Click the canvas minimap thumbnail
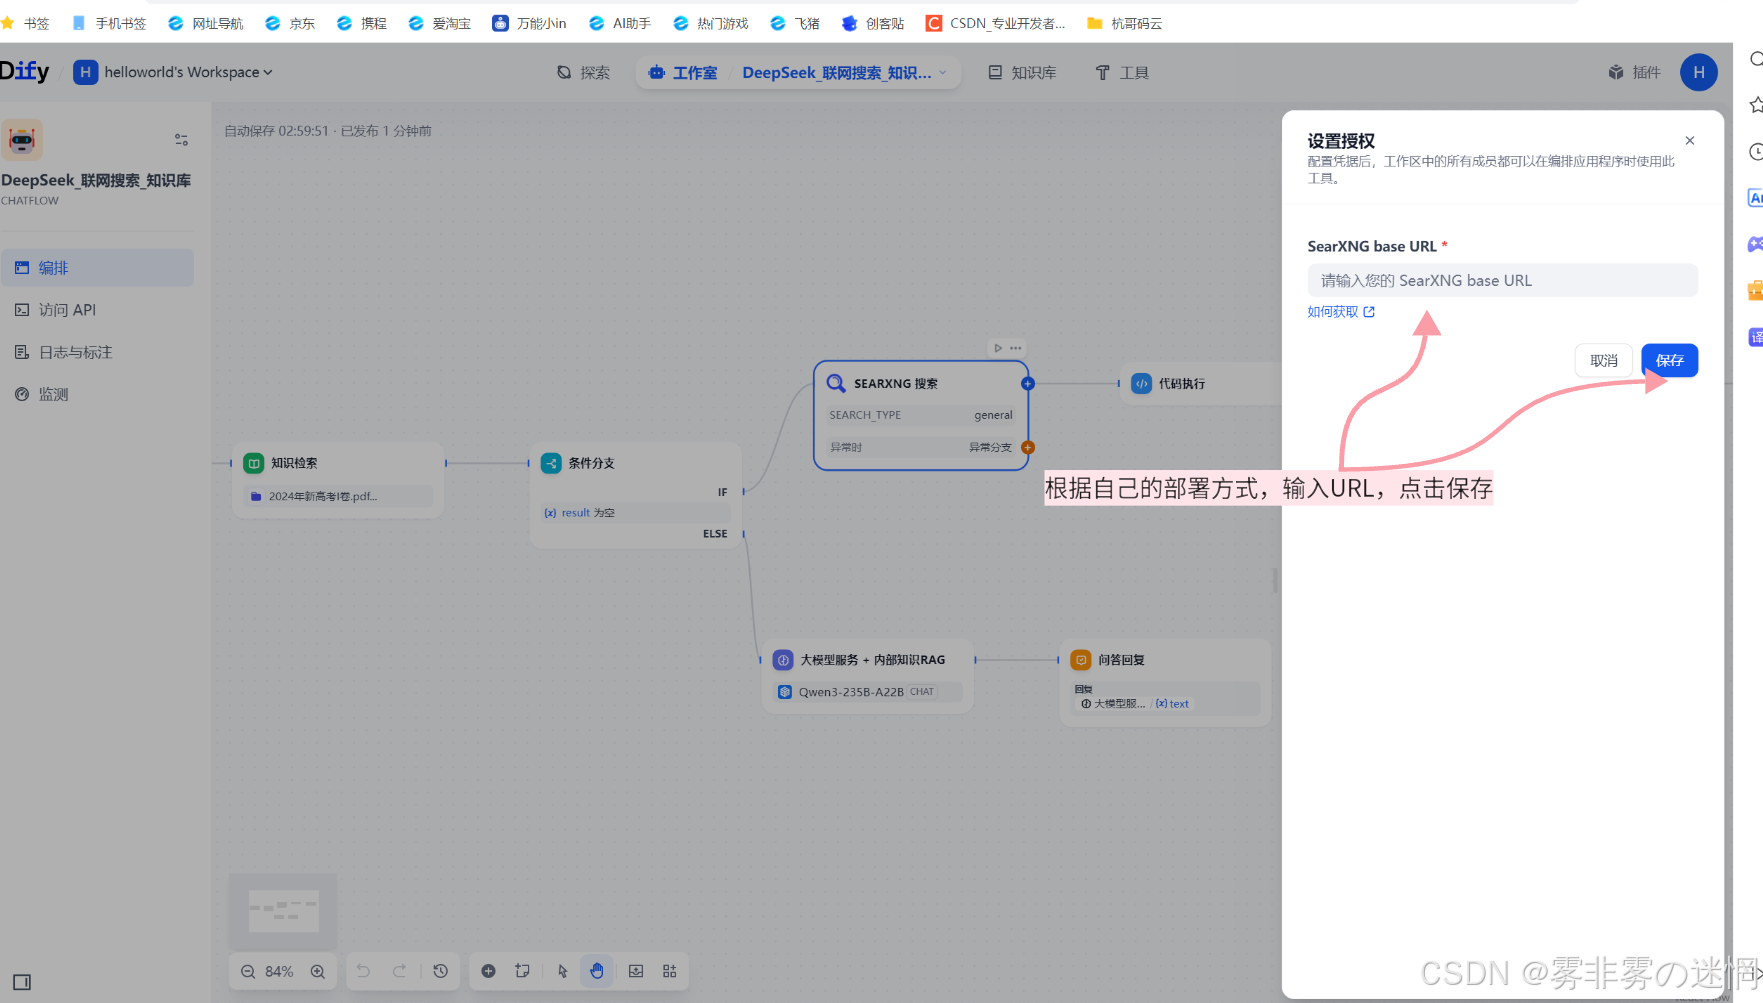 pyautogui.click(x=283, y=910)
